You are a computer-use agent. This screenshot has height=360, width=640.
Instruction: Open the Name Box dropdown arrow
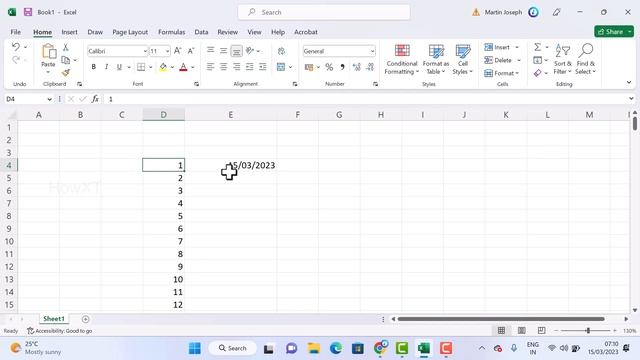[x=49, y=99]
